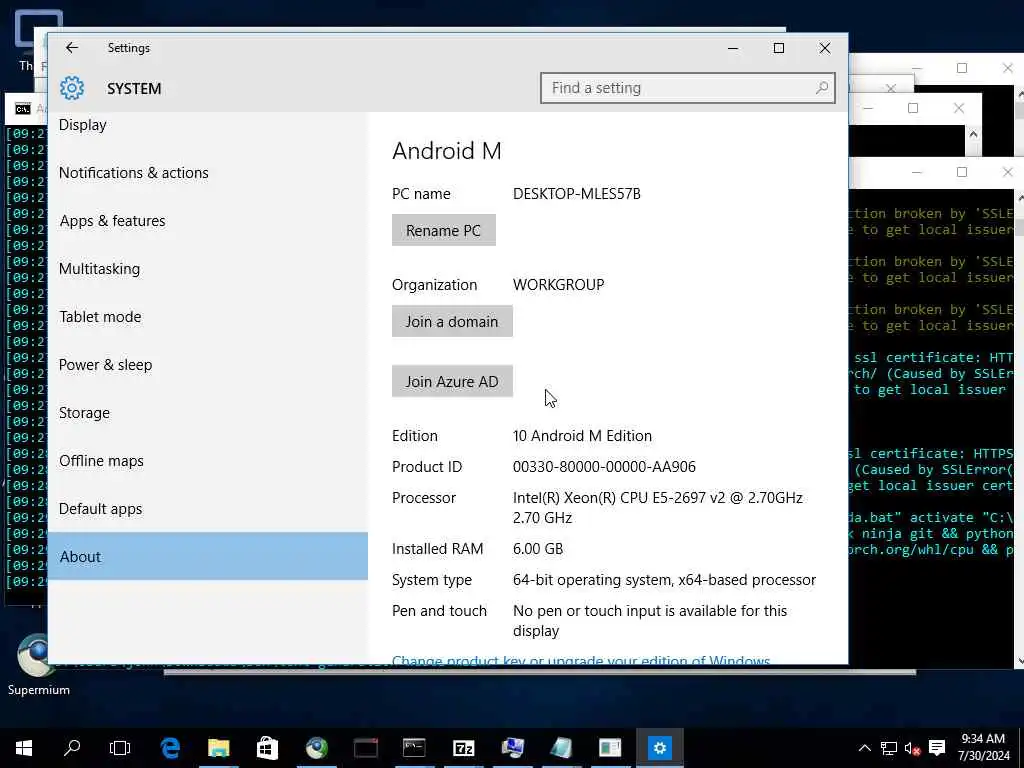
Task: Switch to the 7-Zip taskbar icon
Action: click(463, 748)
